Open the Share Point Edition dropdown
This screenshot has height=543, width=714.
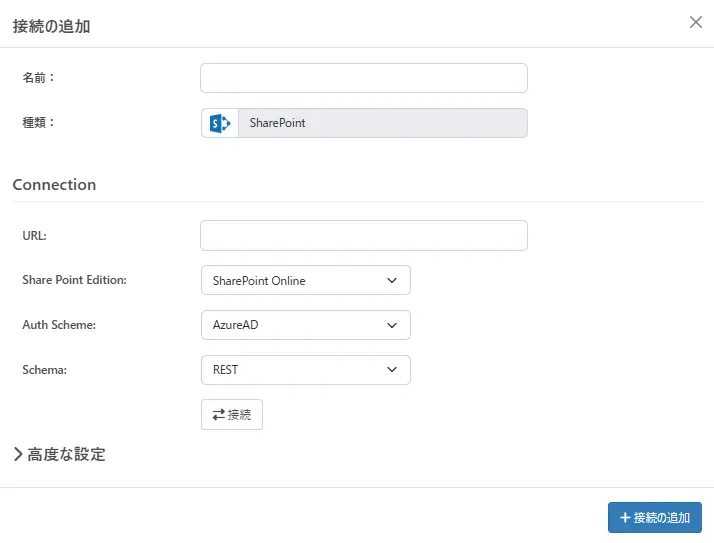(305, 281)
